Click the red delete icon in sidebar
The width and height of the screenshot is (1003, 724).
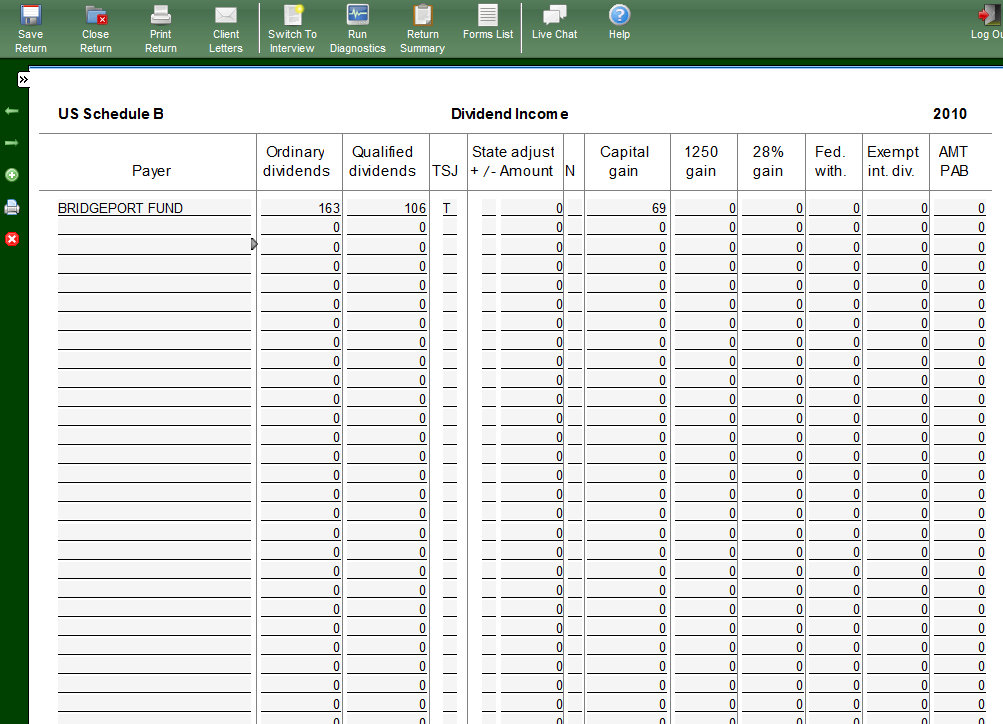(x=12, y=239)
